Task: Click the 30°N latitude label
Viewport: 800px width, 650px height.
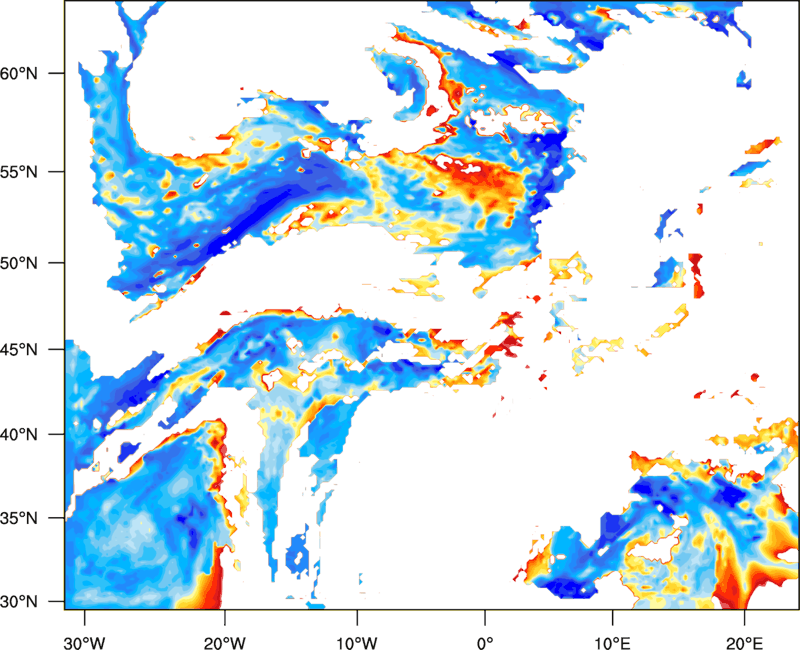Action: pyautogui.click(x=19, y=602)
